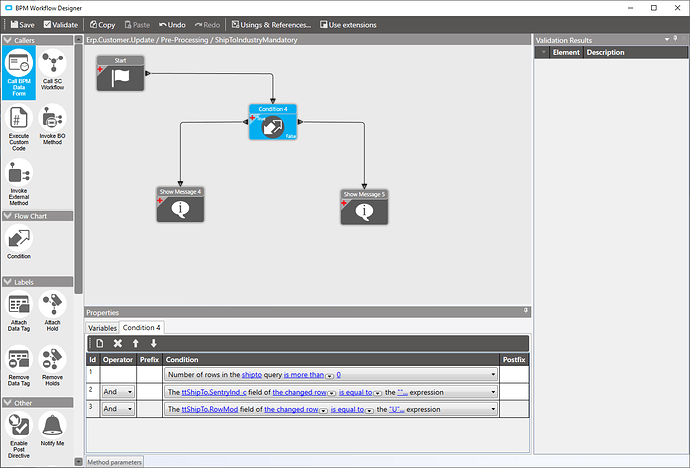Click Copy in the toolbar

pyautogui.click(x=103, y=25)
